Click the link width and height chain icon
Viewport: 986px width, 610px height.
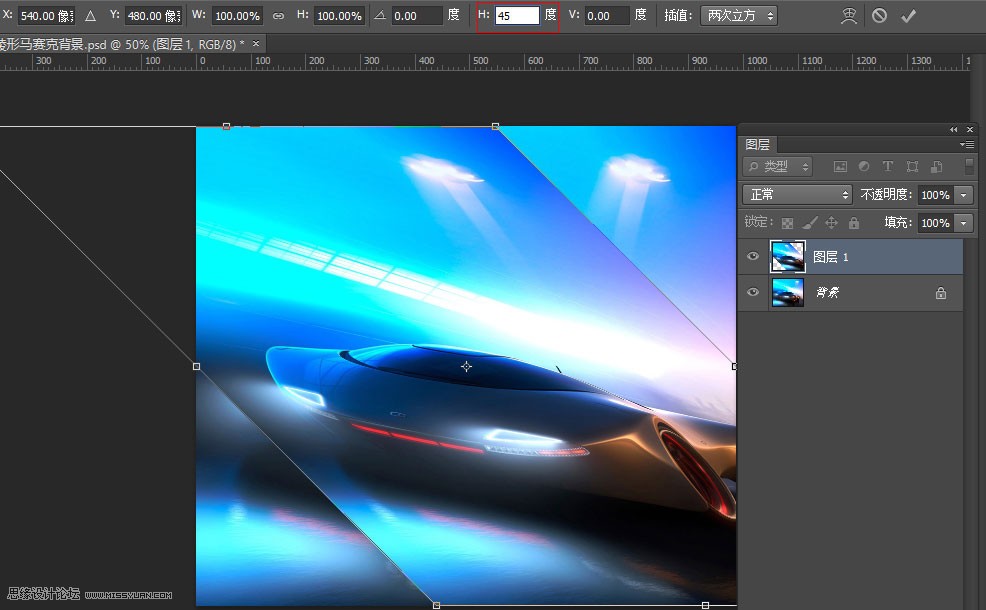click(x=278, y=16)
